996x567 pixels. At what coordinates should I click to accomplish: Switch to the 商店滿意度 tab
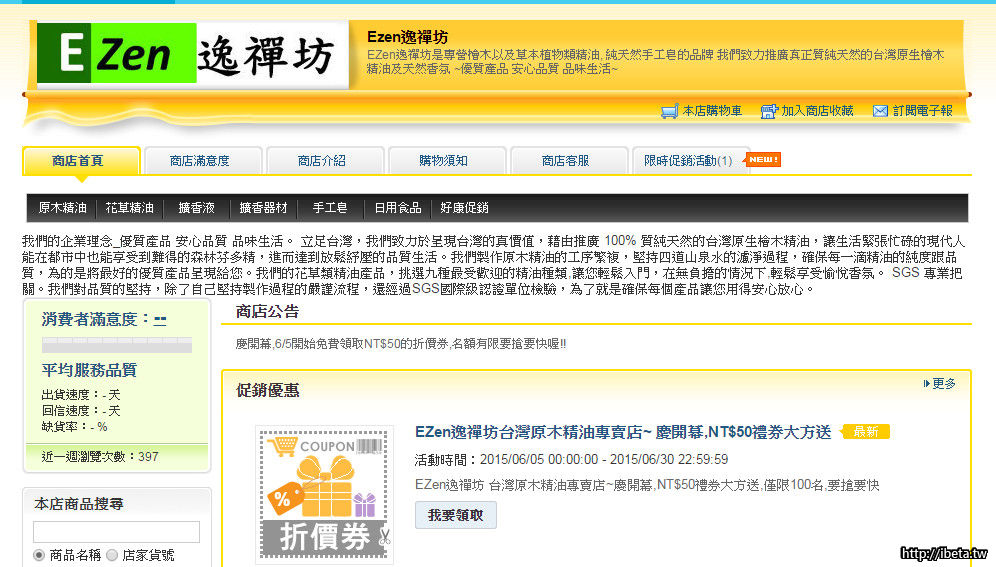pyautogui.click(x=199, y=161)
